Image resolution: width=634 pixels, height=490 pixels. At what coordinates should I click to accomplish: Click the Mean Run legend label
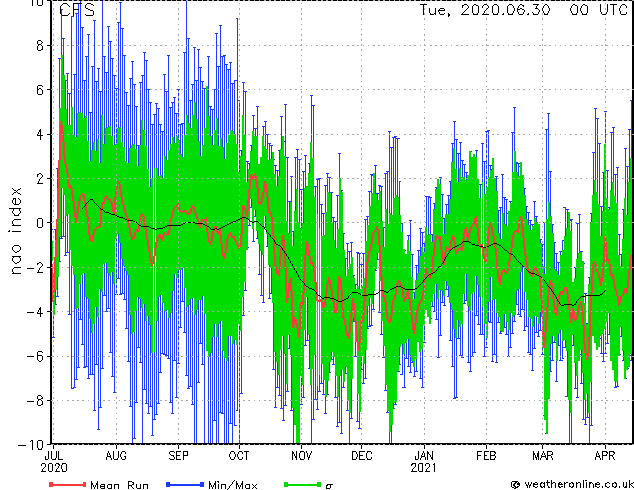119,485
